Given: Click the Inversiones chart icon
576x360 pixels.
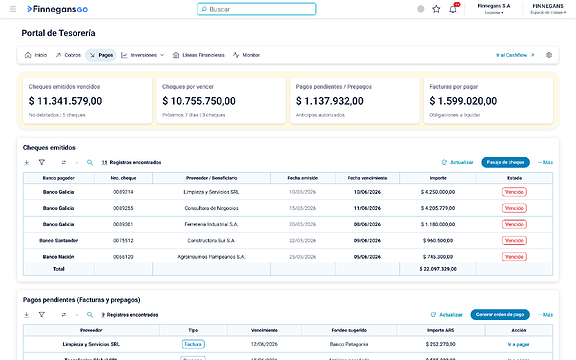Looking at the screenshot, I should pos(124,55).
